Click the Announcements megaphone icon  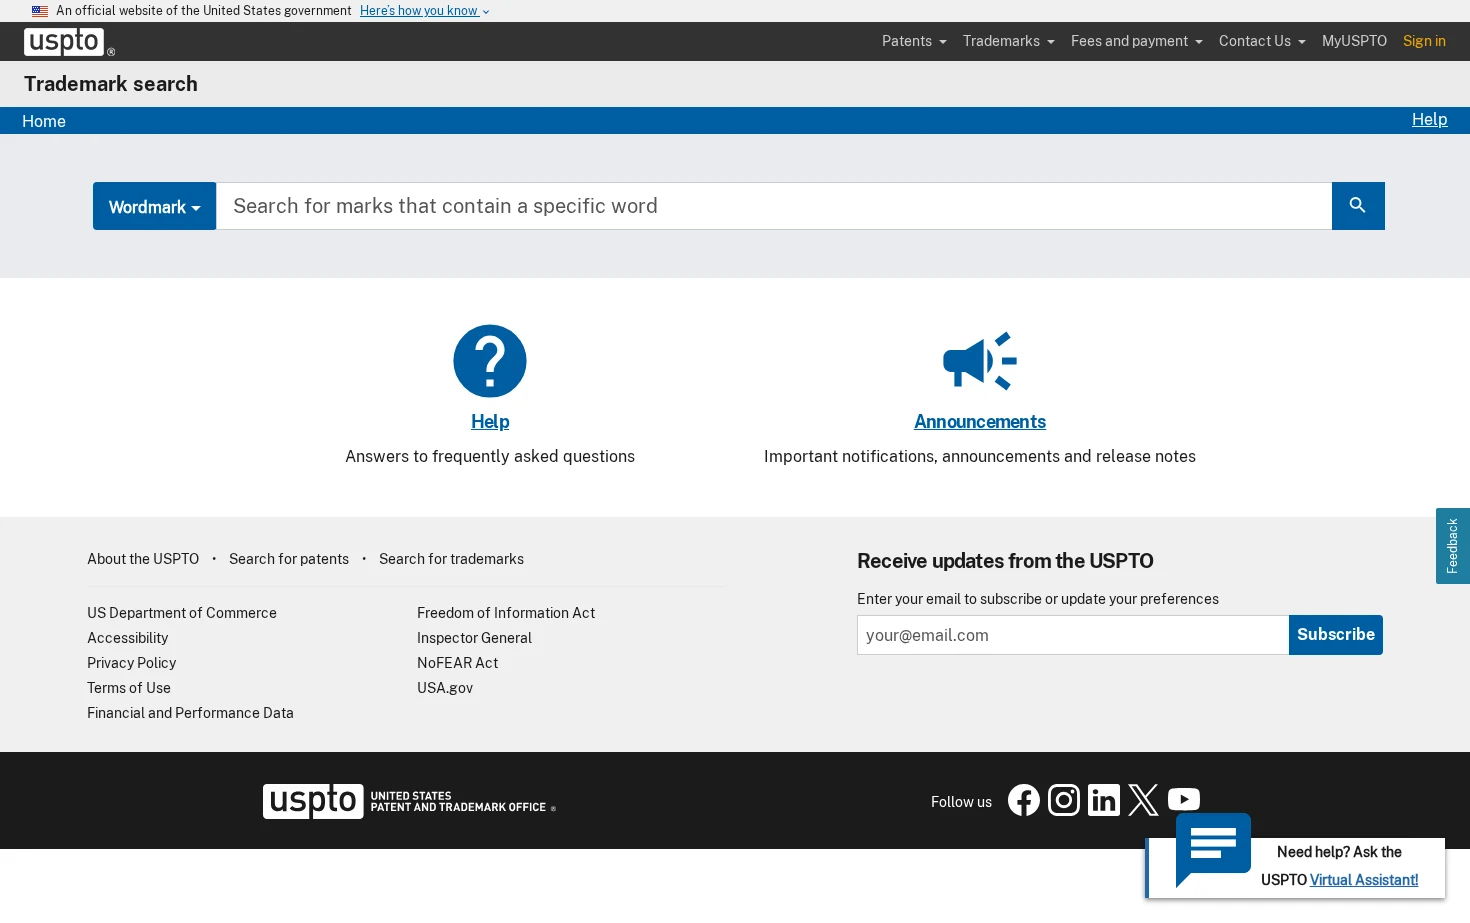pos(980,361)
